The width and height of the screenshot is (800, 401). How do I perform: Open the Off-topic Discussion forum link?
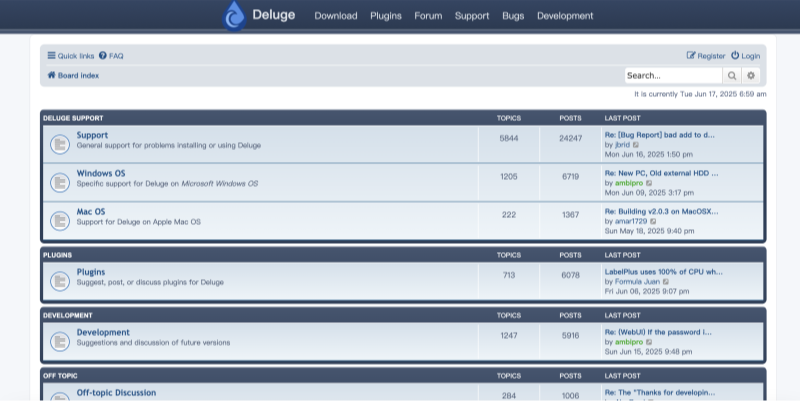point(116,393)
